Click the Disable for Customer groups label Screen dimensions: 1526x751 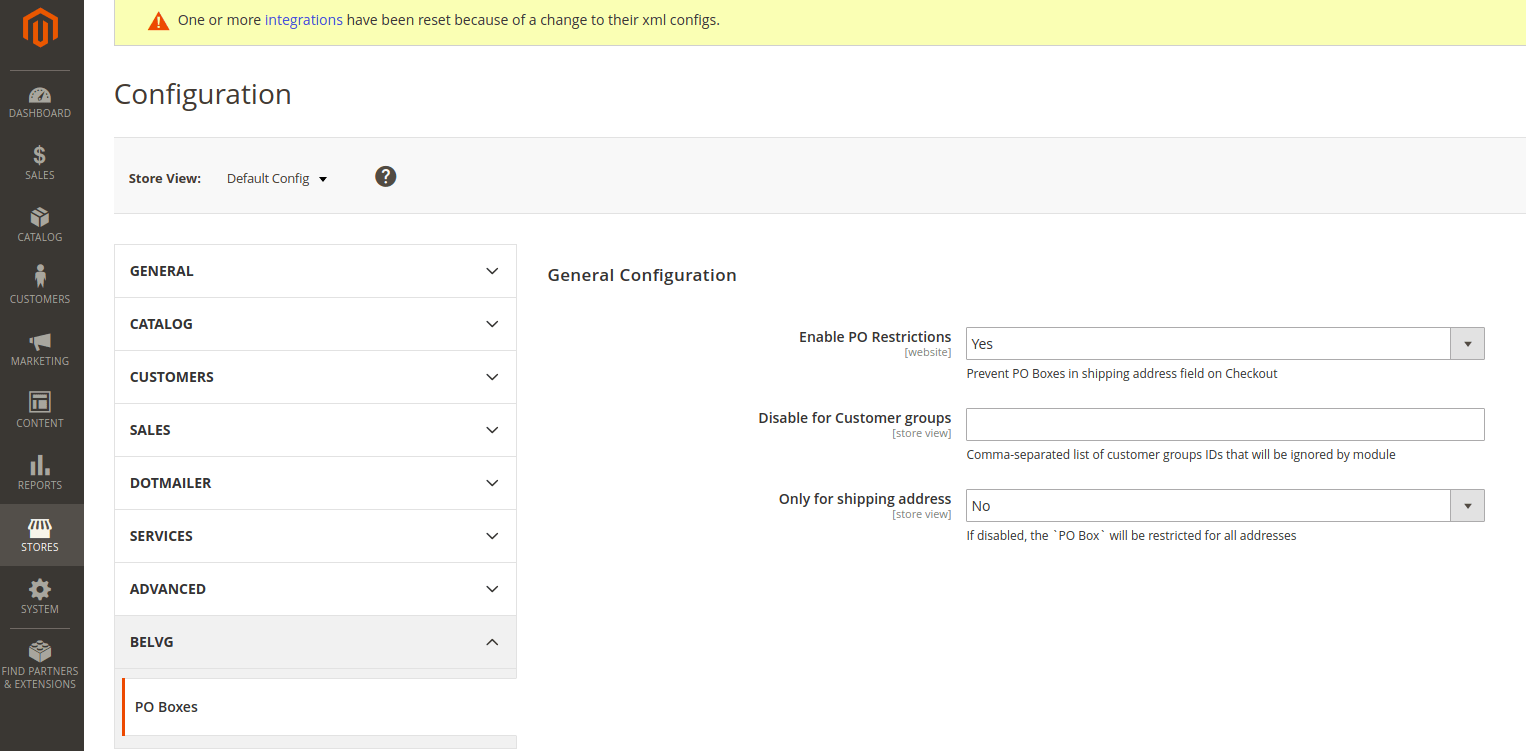click(855, 418)
